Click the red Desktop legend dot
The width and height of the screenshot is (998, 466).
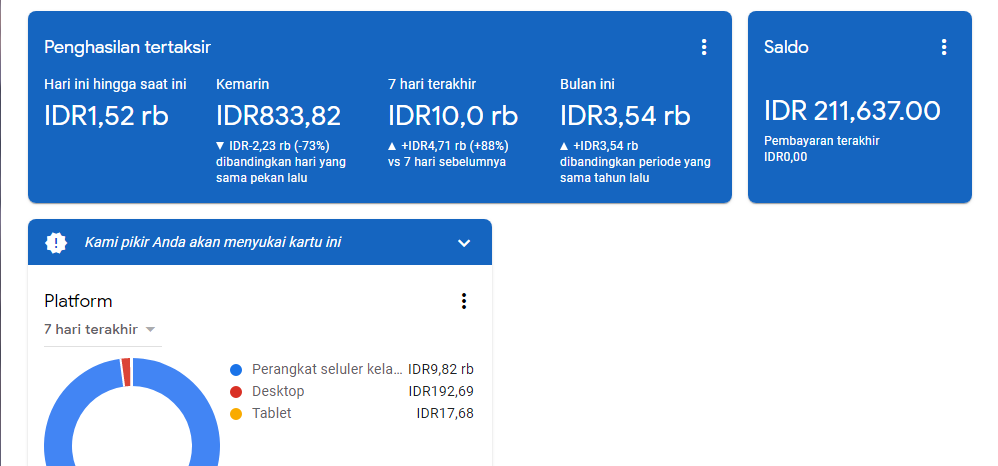click(x=236, y=391)
